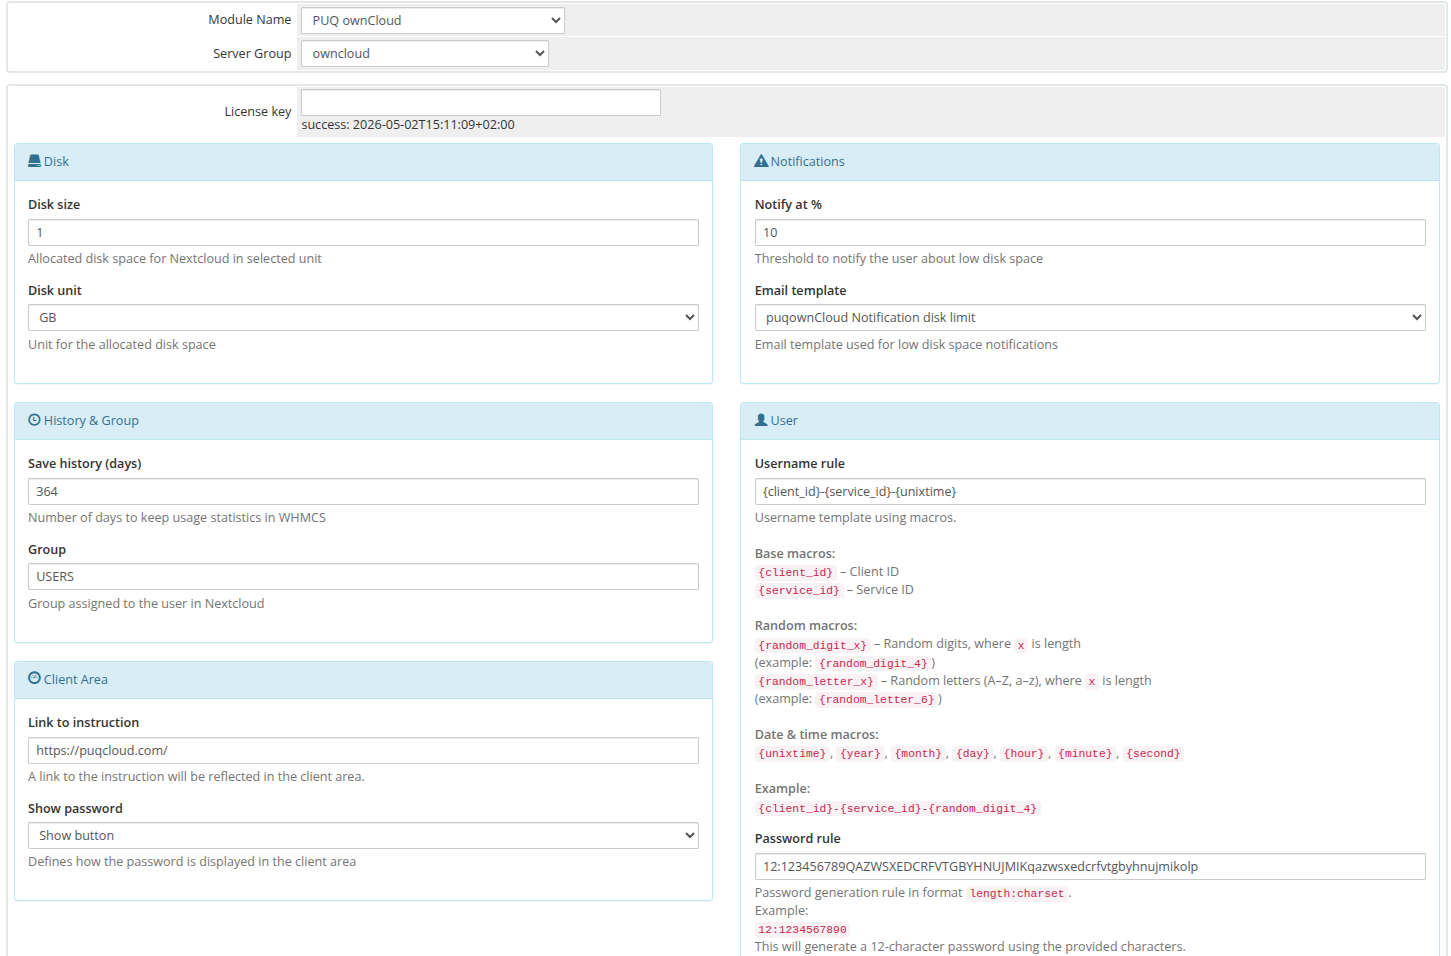Screen dimensions: 1451x956
Task: Open the Email template dropdown
Action: [1089, 317]
